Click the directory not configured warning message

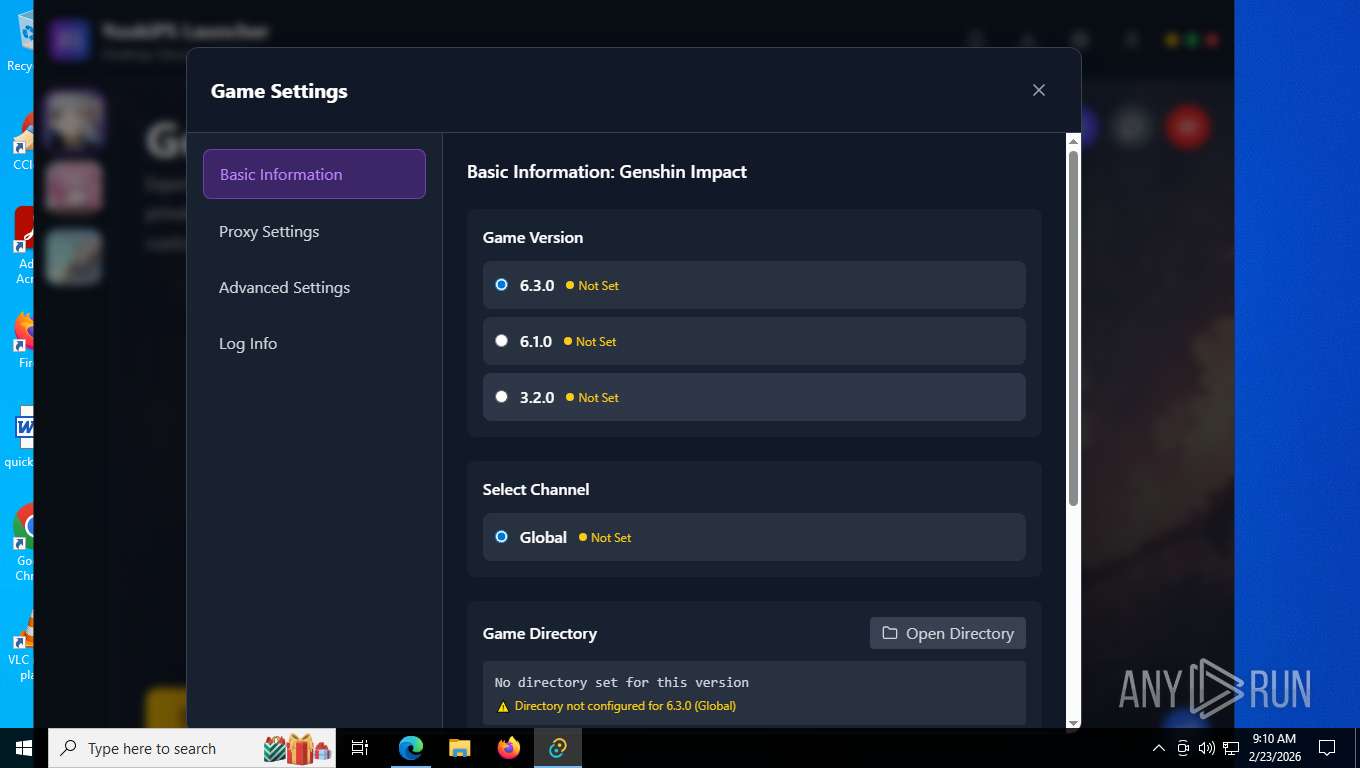(616, 706)
